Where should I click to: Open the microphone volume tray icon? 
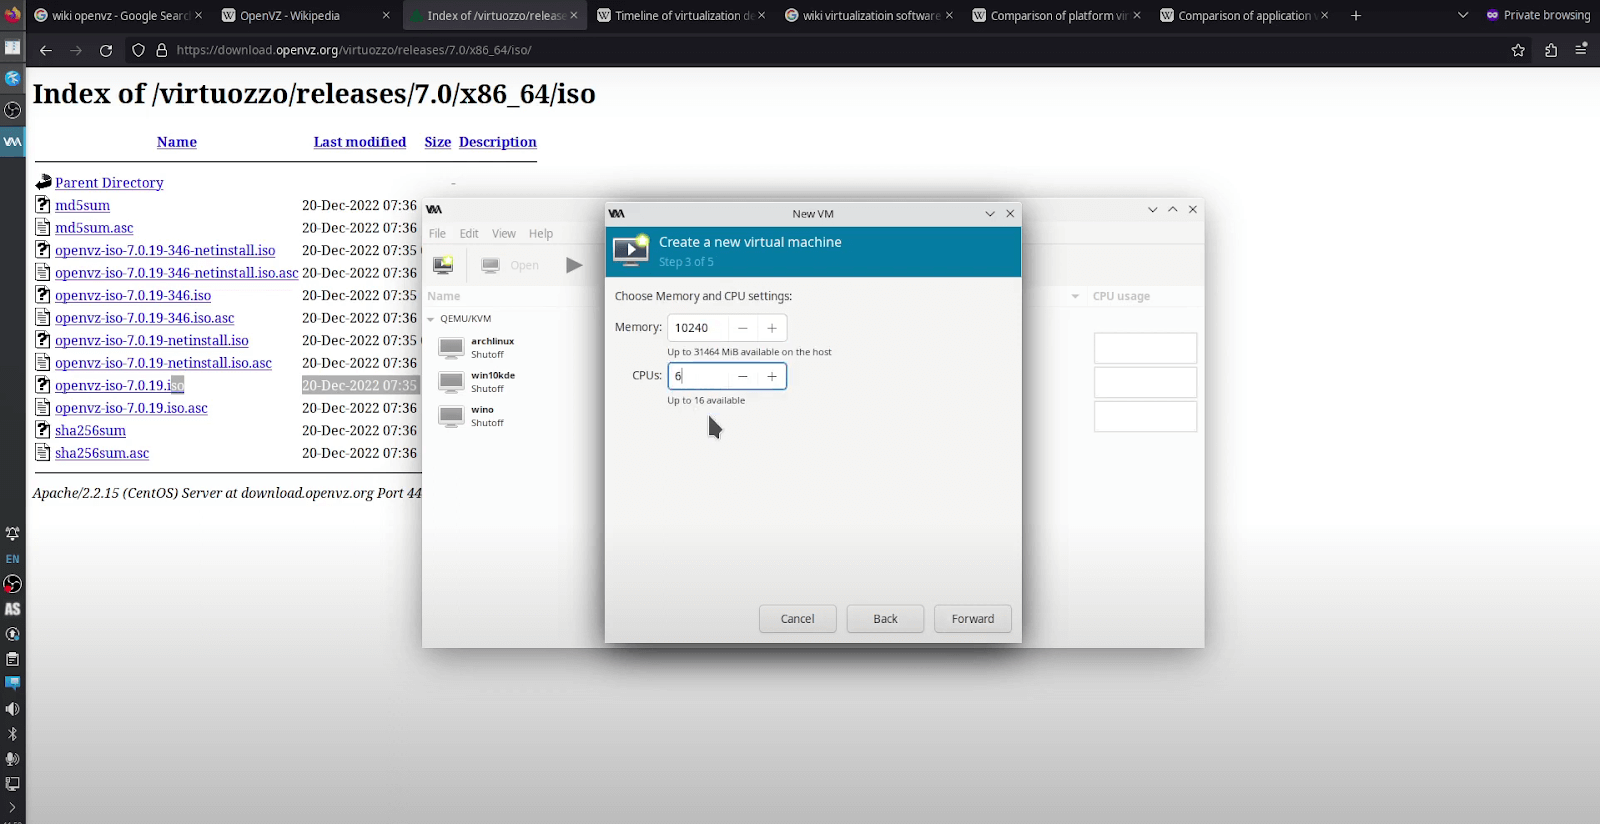coord(12,759)
